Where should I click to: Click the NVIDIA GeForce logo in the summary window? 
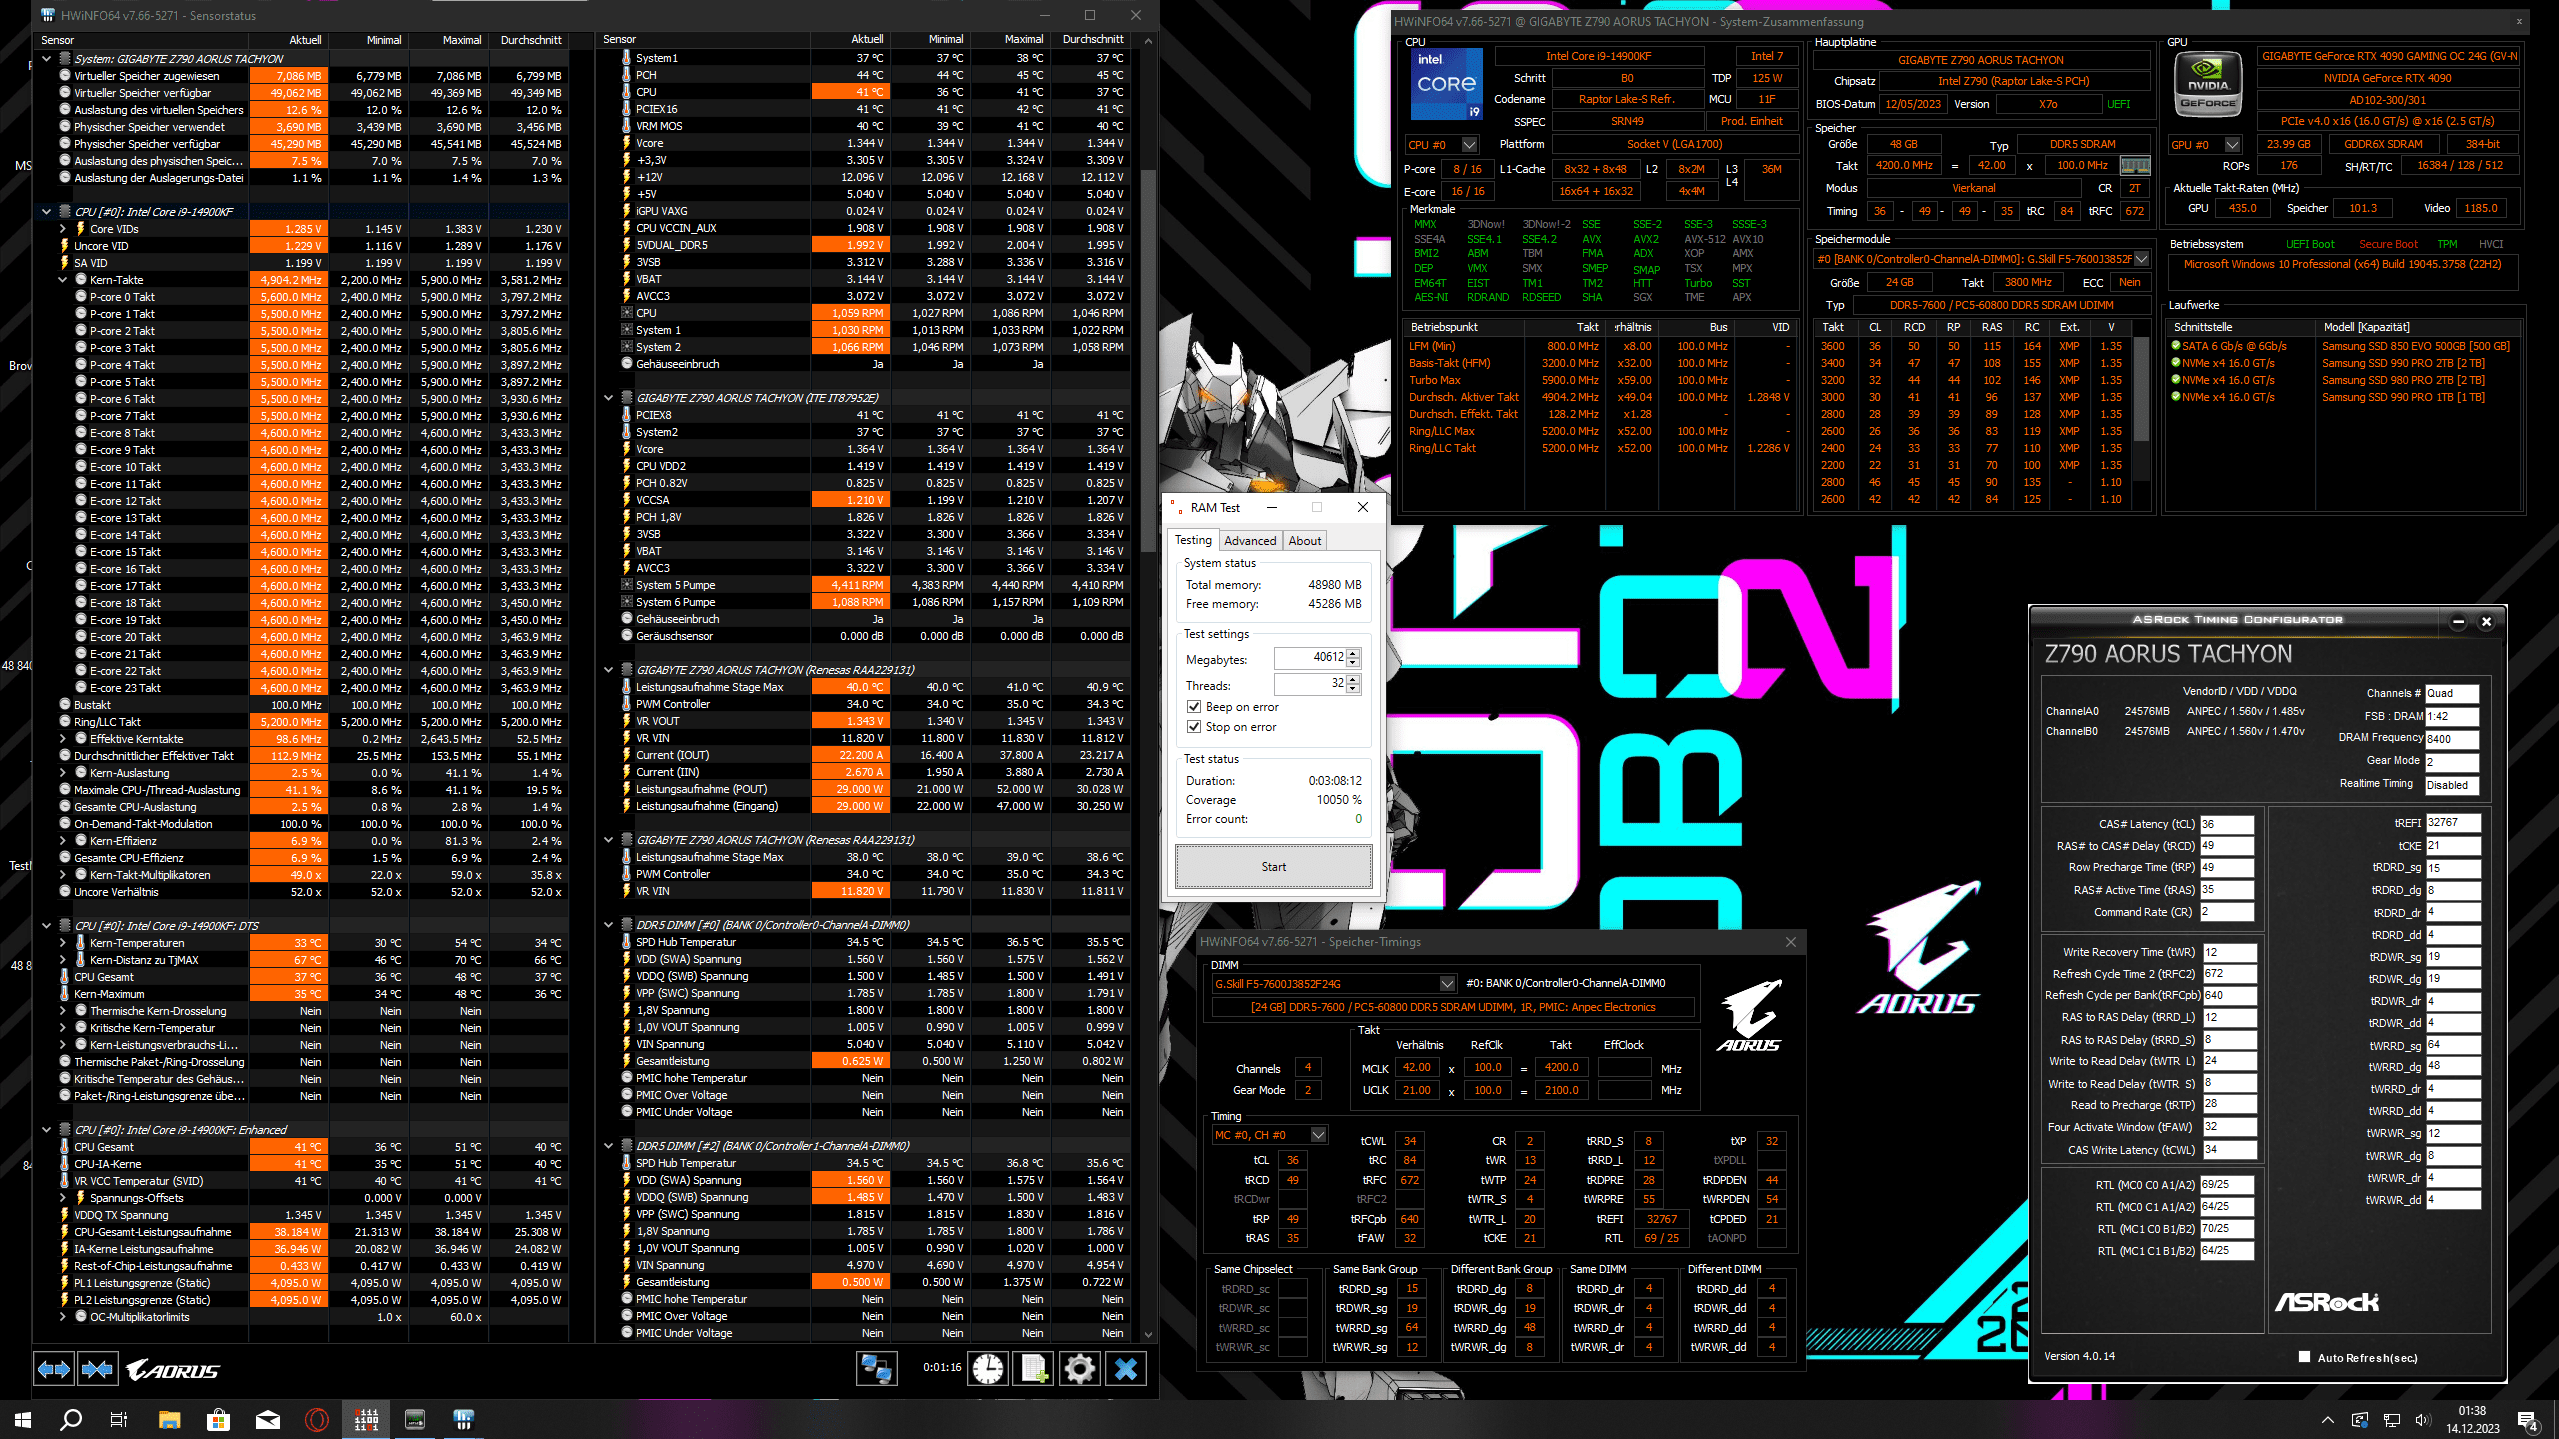(x=2208, y=85)
